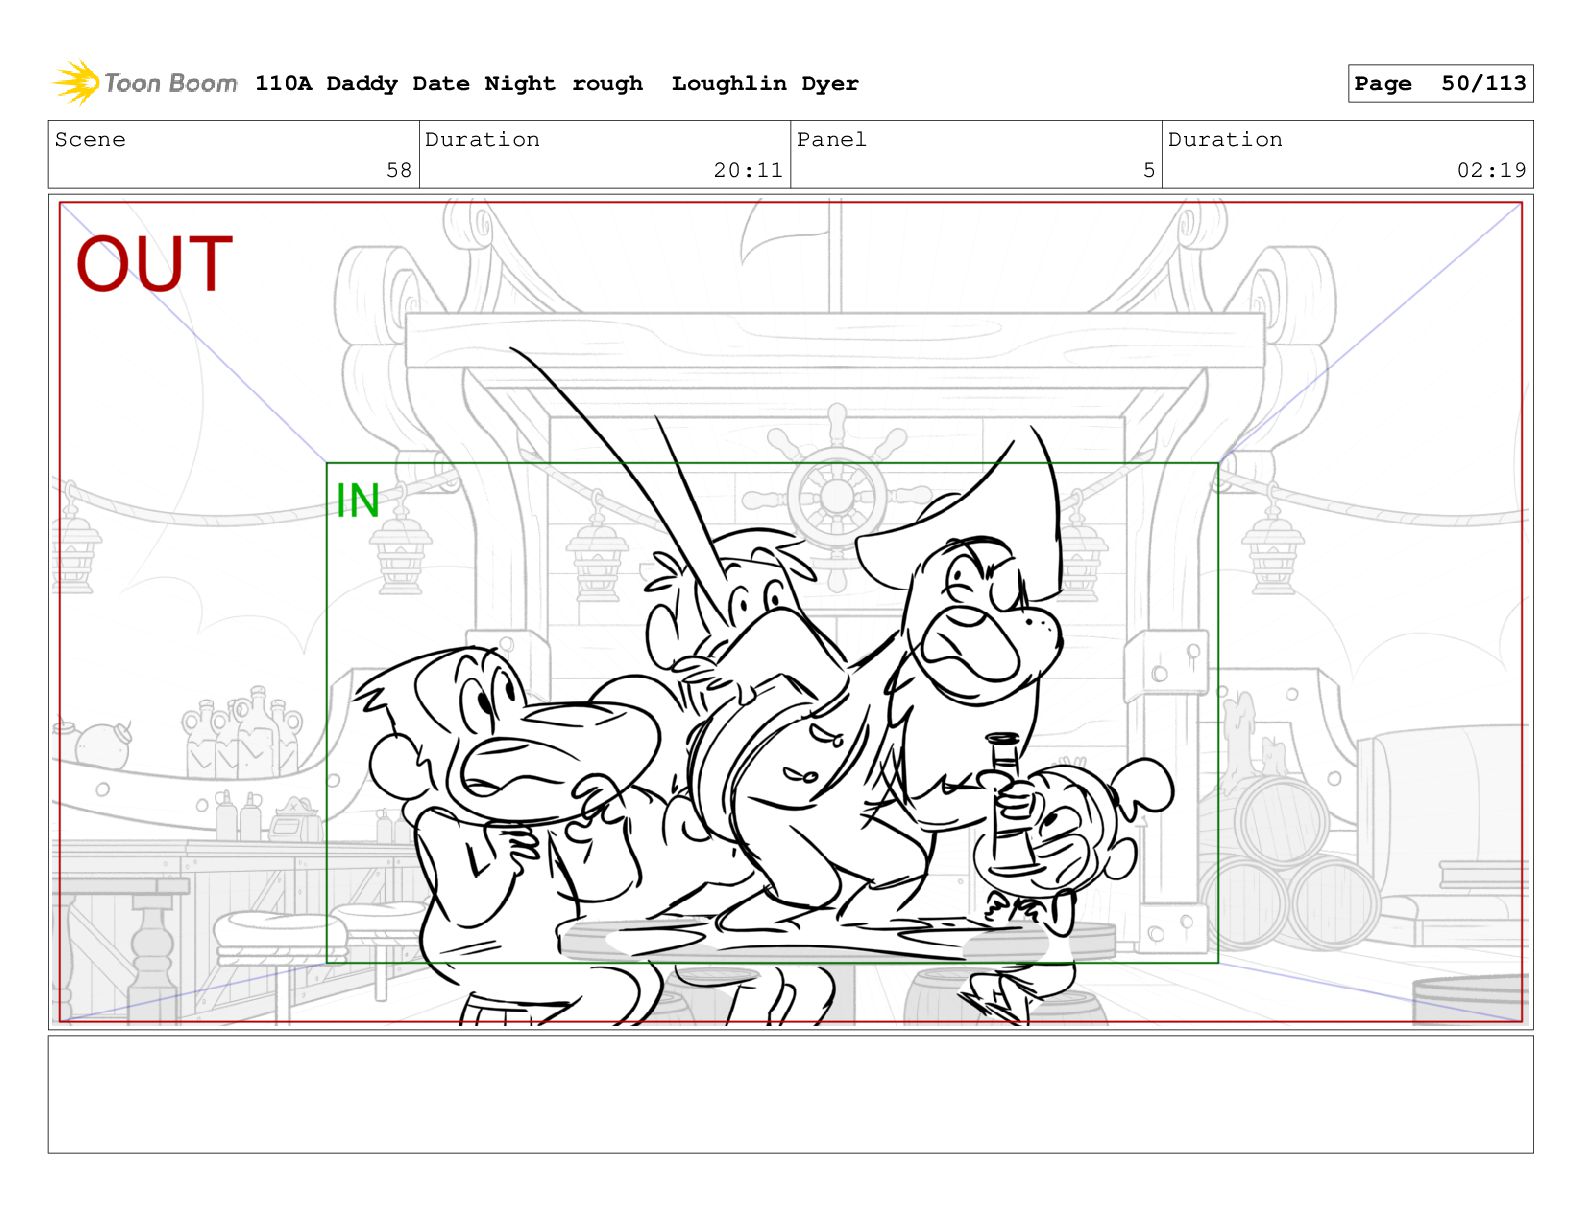Image resolution: width=1582 pixels, height=1225 pixels.
Task: Click the artist name 'Loughlin Dyer'
Action: tap(765, 84)
